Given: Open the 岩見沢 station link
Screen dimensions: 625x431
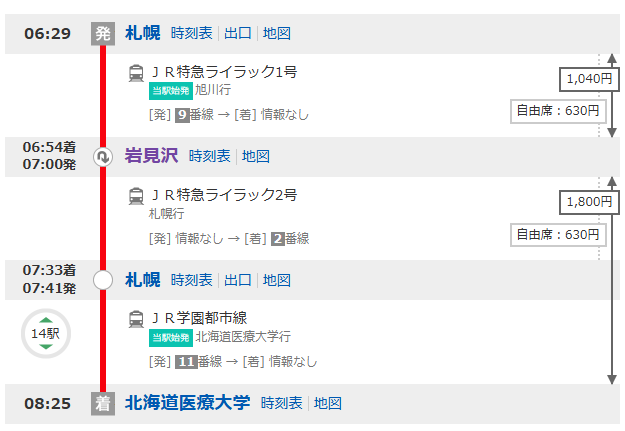Looking at the screenshot, I should click(x=152, y=156).
